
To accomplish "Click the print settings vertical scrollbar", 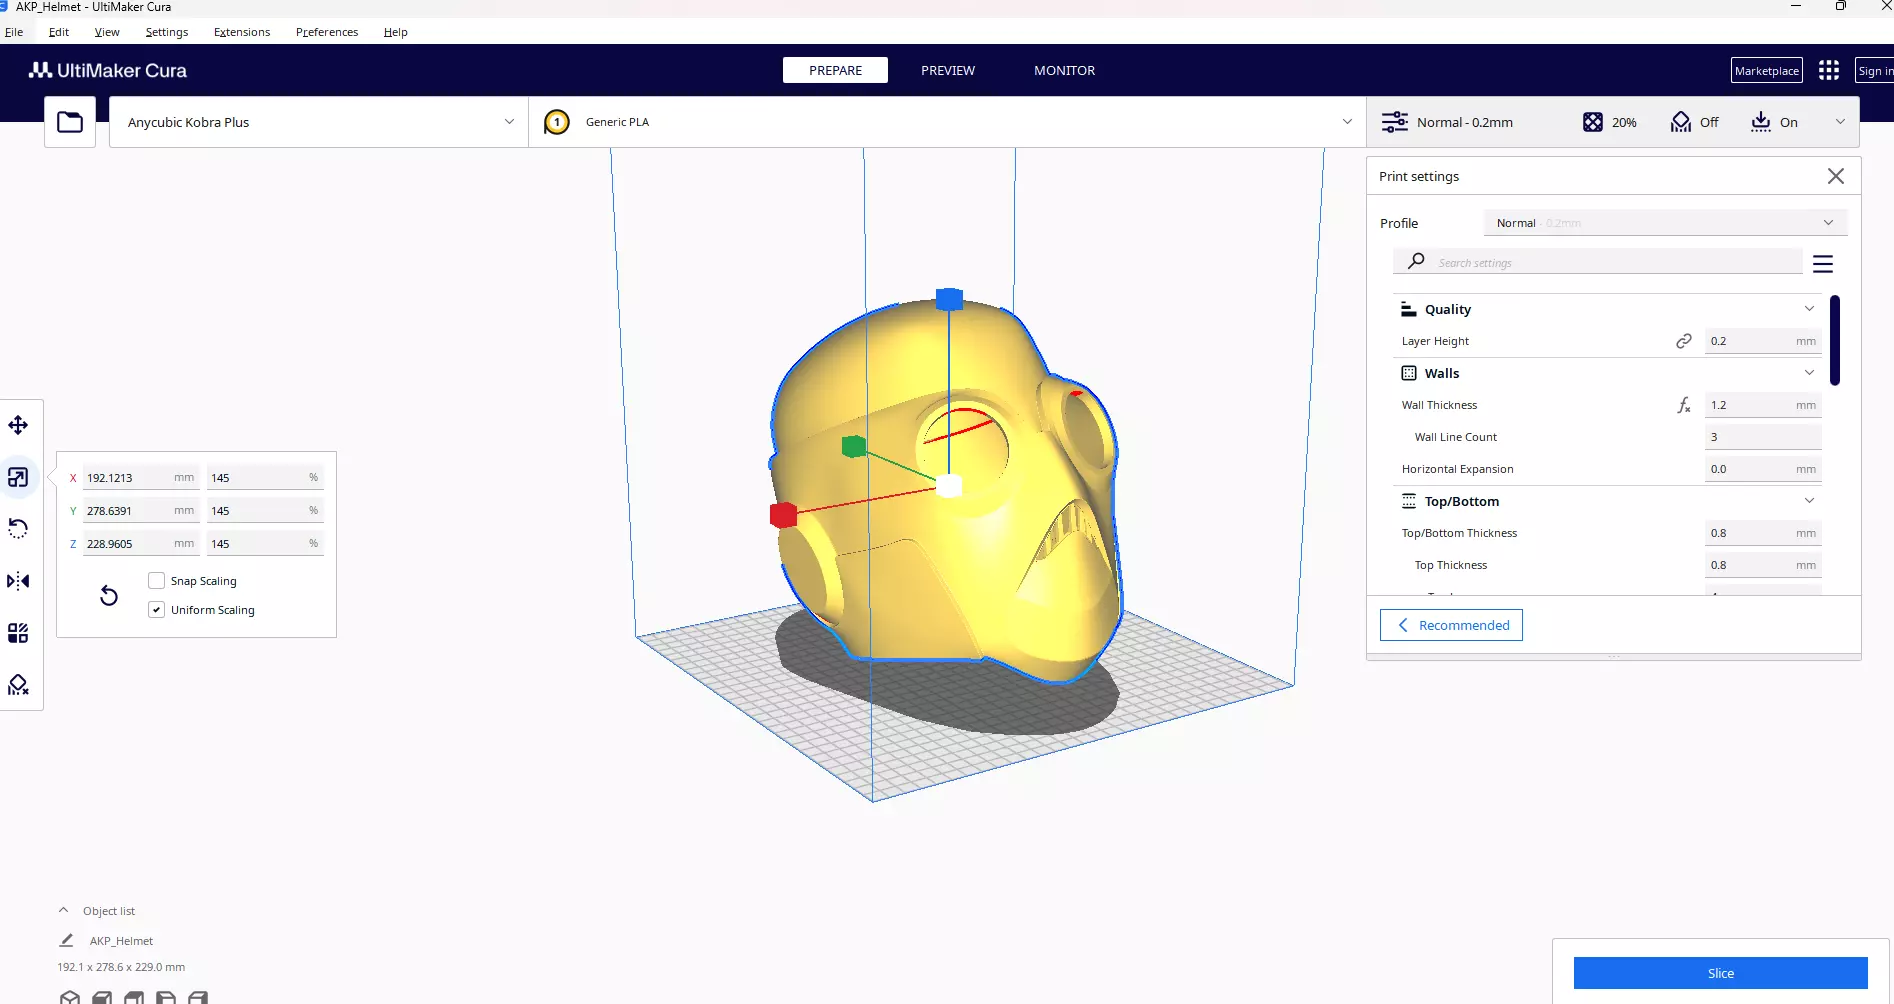I will click(x=1835, y=340).
